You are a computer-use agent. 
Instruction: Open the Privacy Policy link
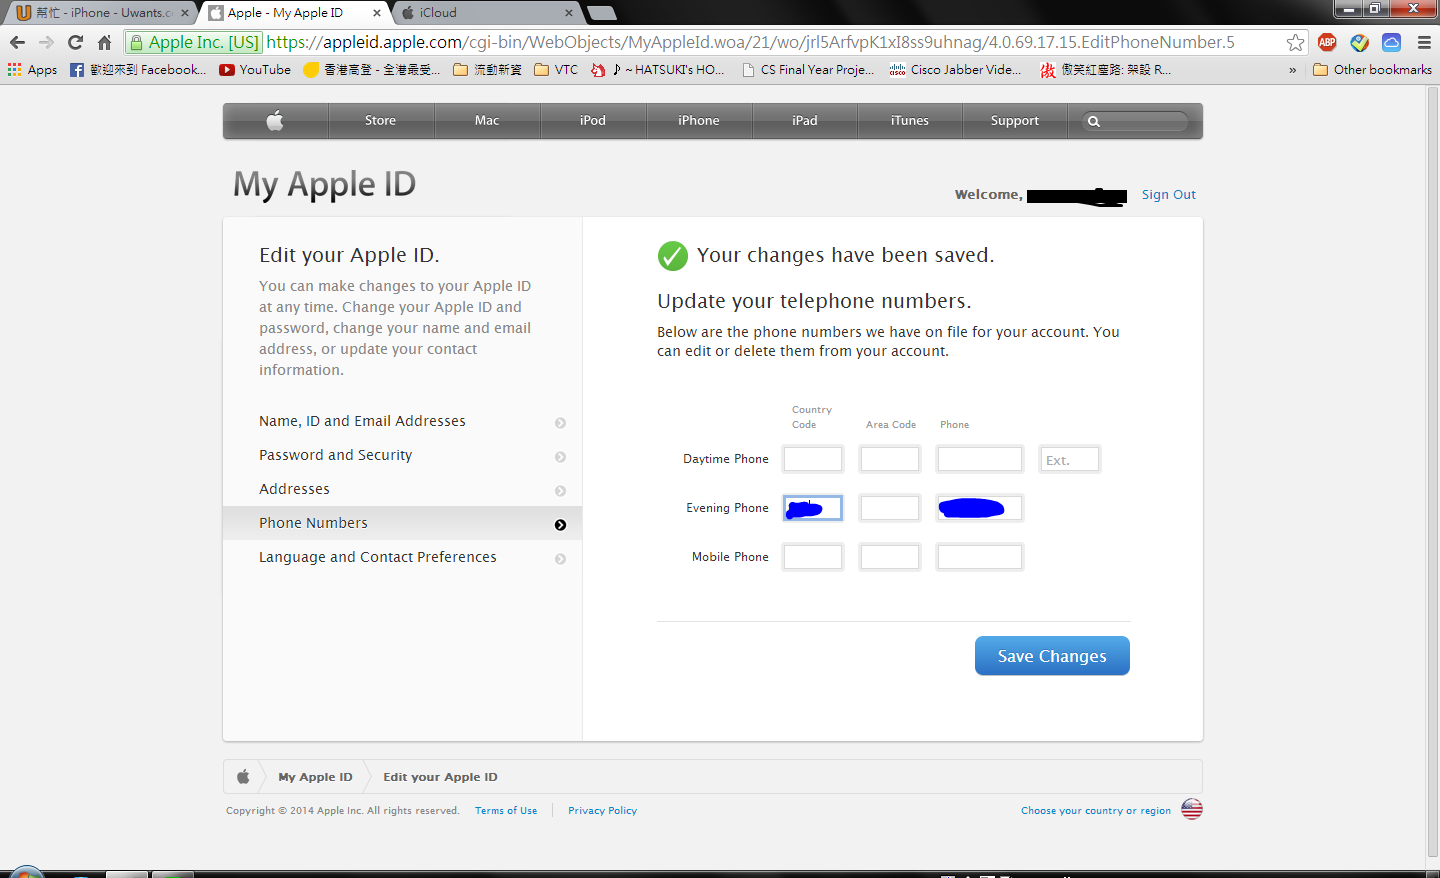pos(602,810)
